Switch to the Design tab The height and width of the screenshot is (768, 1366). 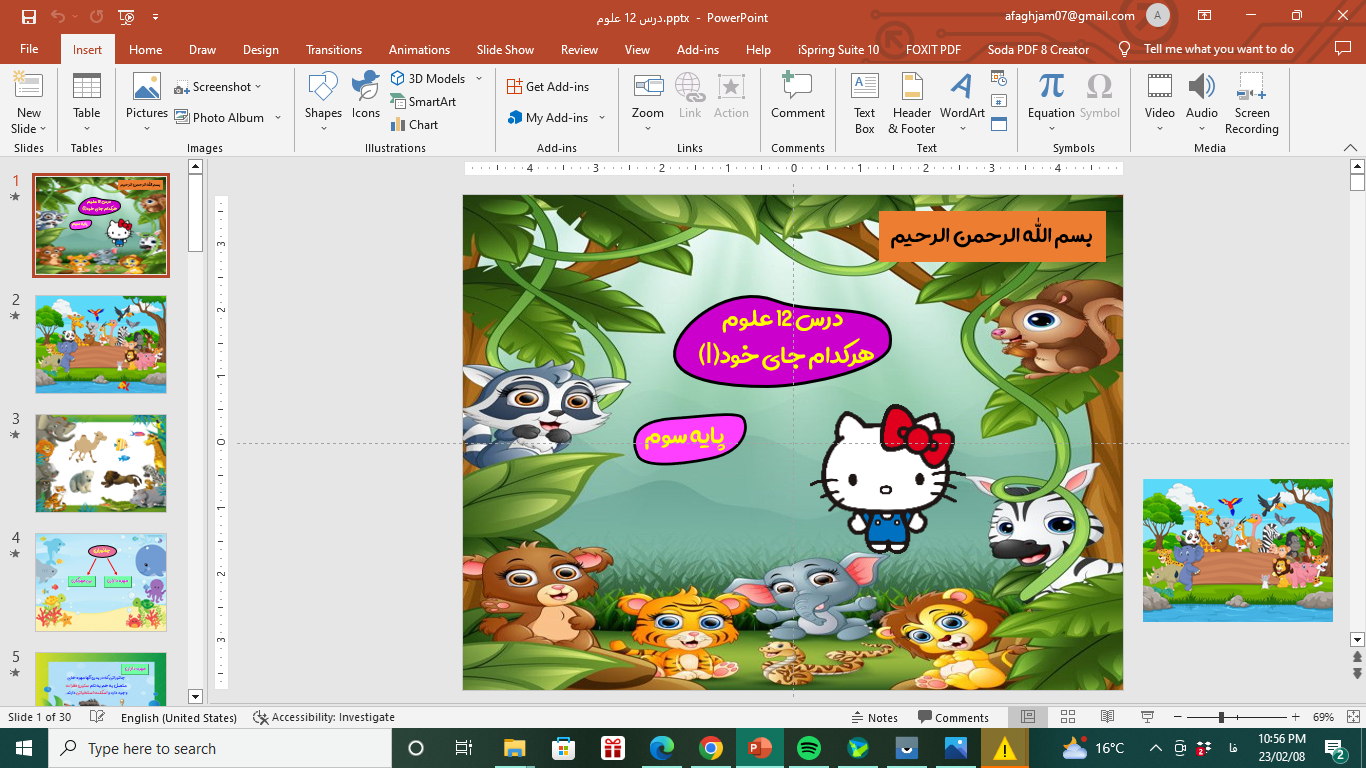click(260, 49)
